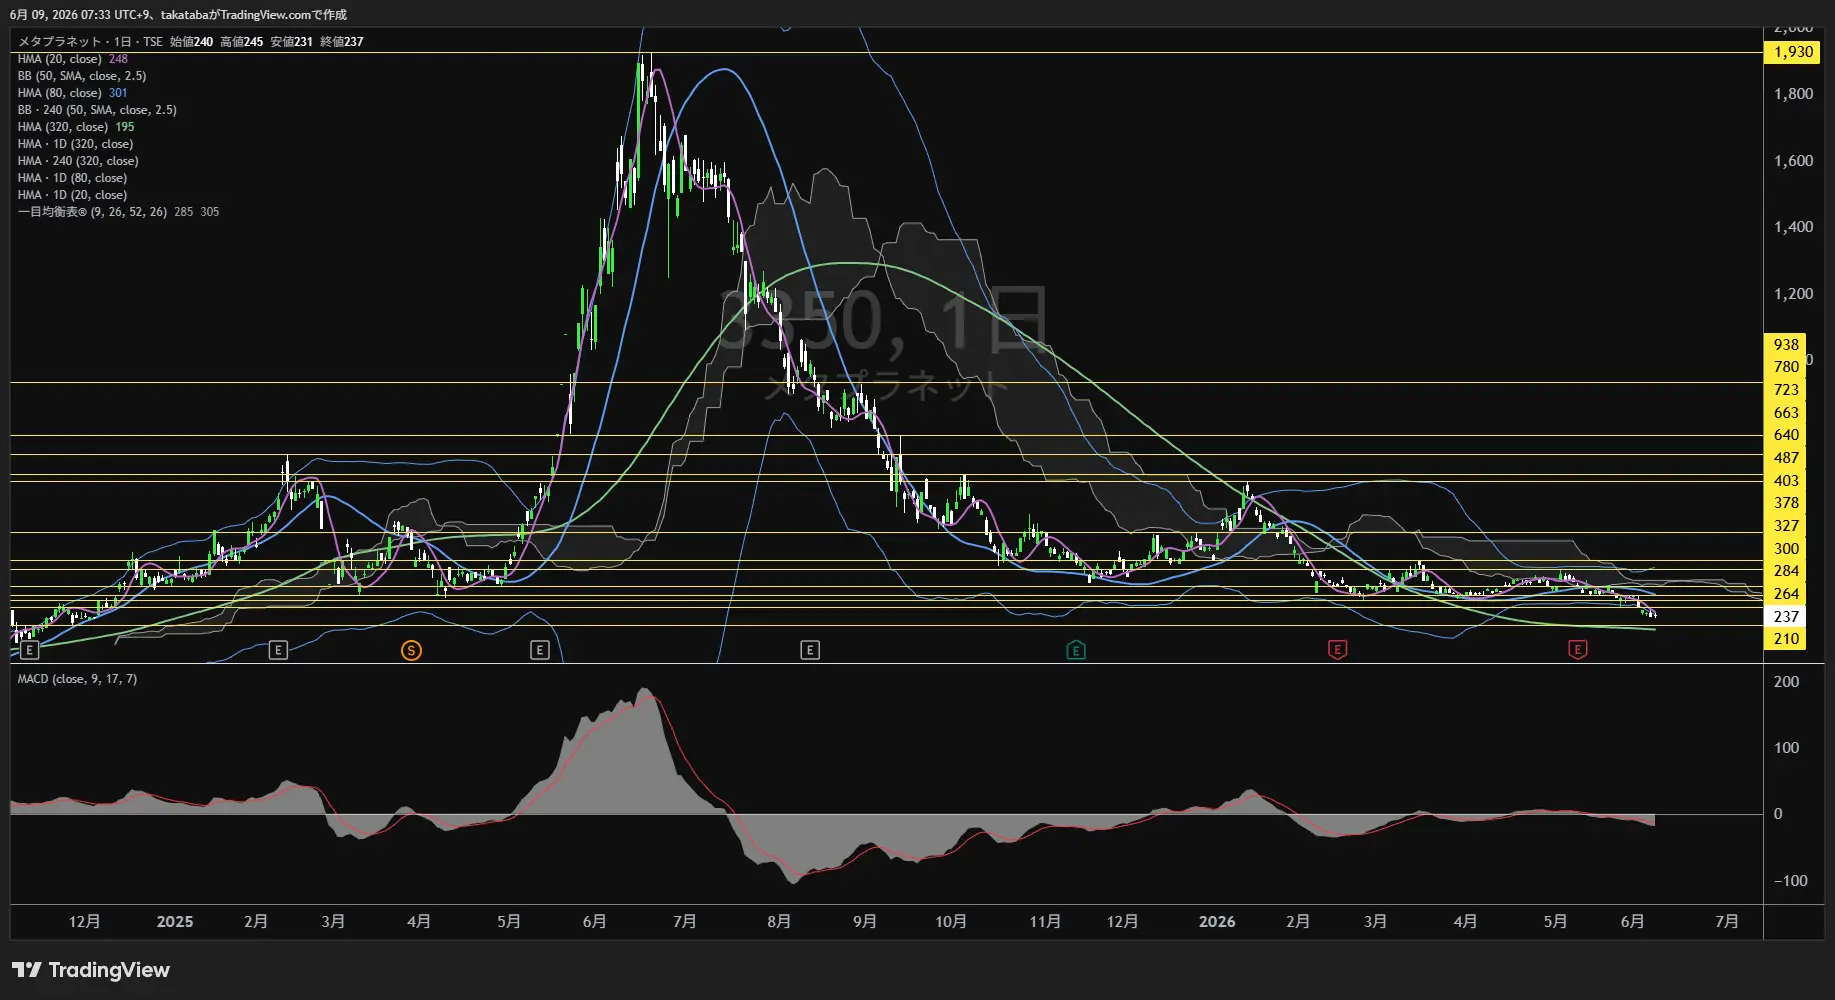Click the TradingView logo

point(91,970)
